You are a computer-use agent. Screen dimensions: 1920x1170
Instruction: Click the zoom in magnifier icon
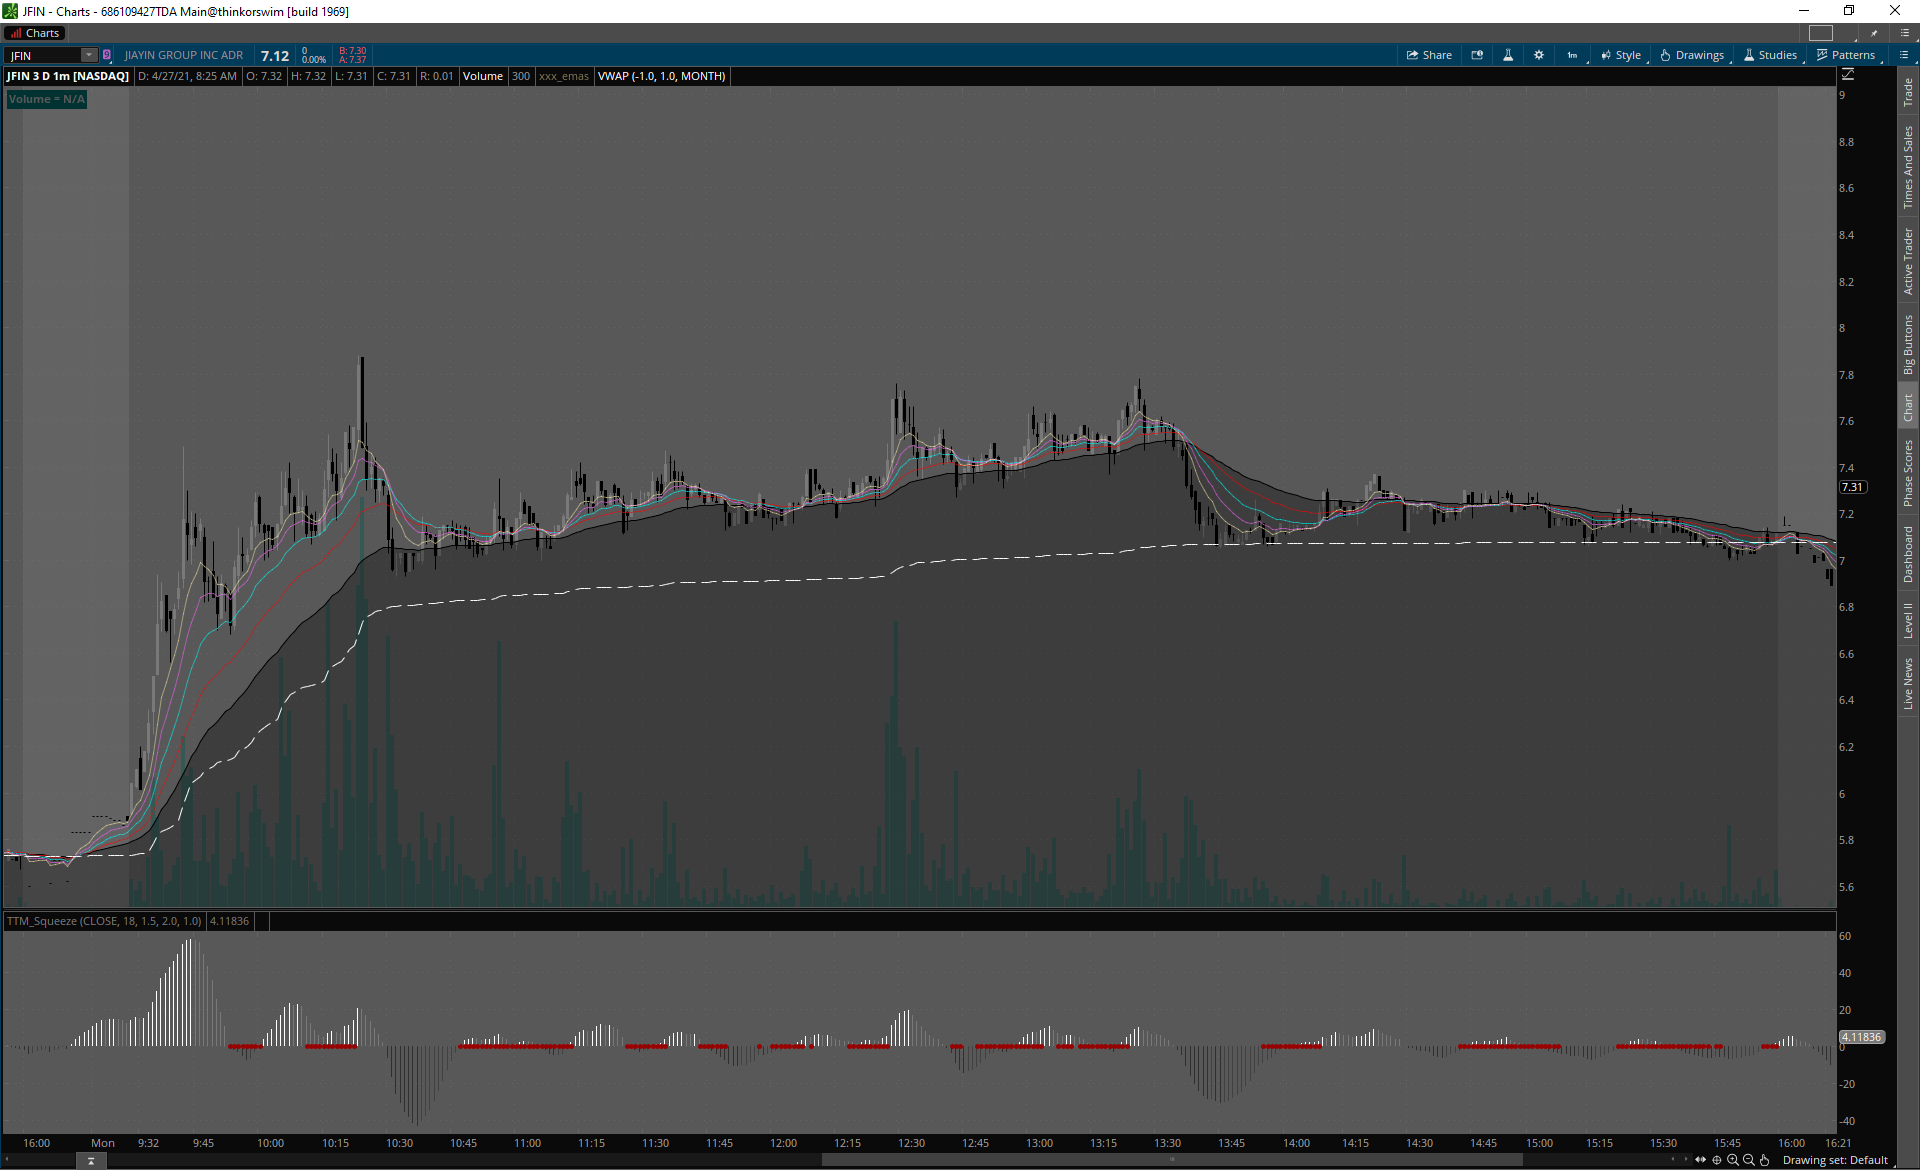pyautogui.click(x=1732, y=1160)
